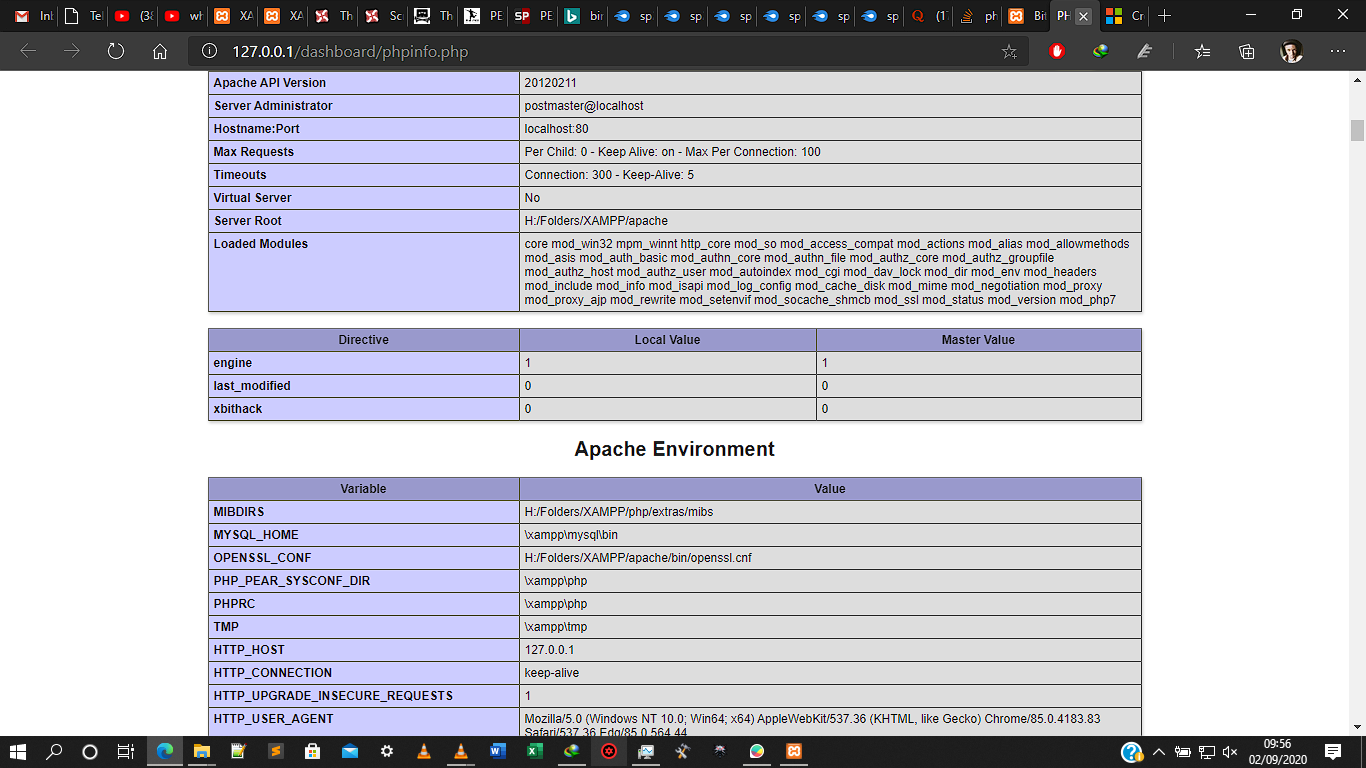Open the Favorites list panel
Image resolution: width=1366 pixels, height=768 pixels.
click(x=1202, y=51)
